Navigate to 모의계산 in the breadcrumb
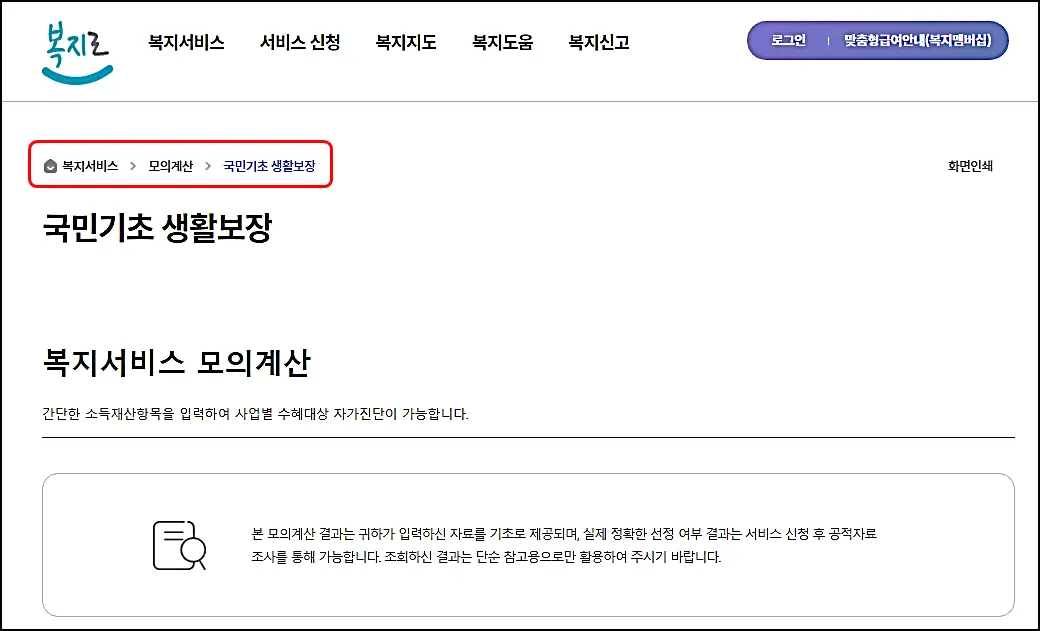 coord(169,166)
